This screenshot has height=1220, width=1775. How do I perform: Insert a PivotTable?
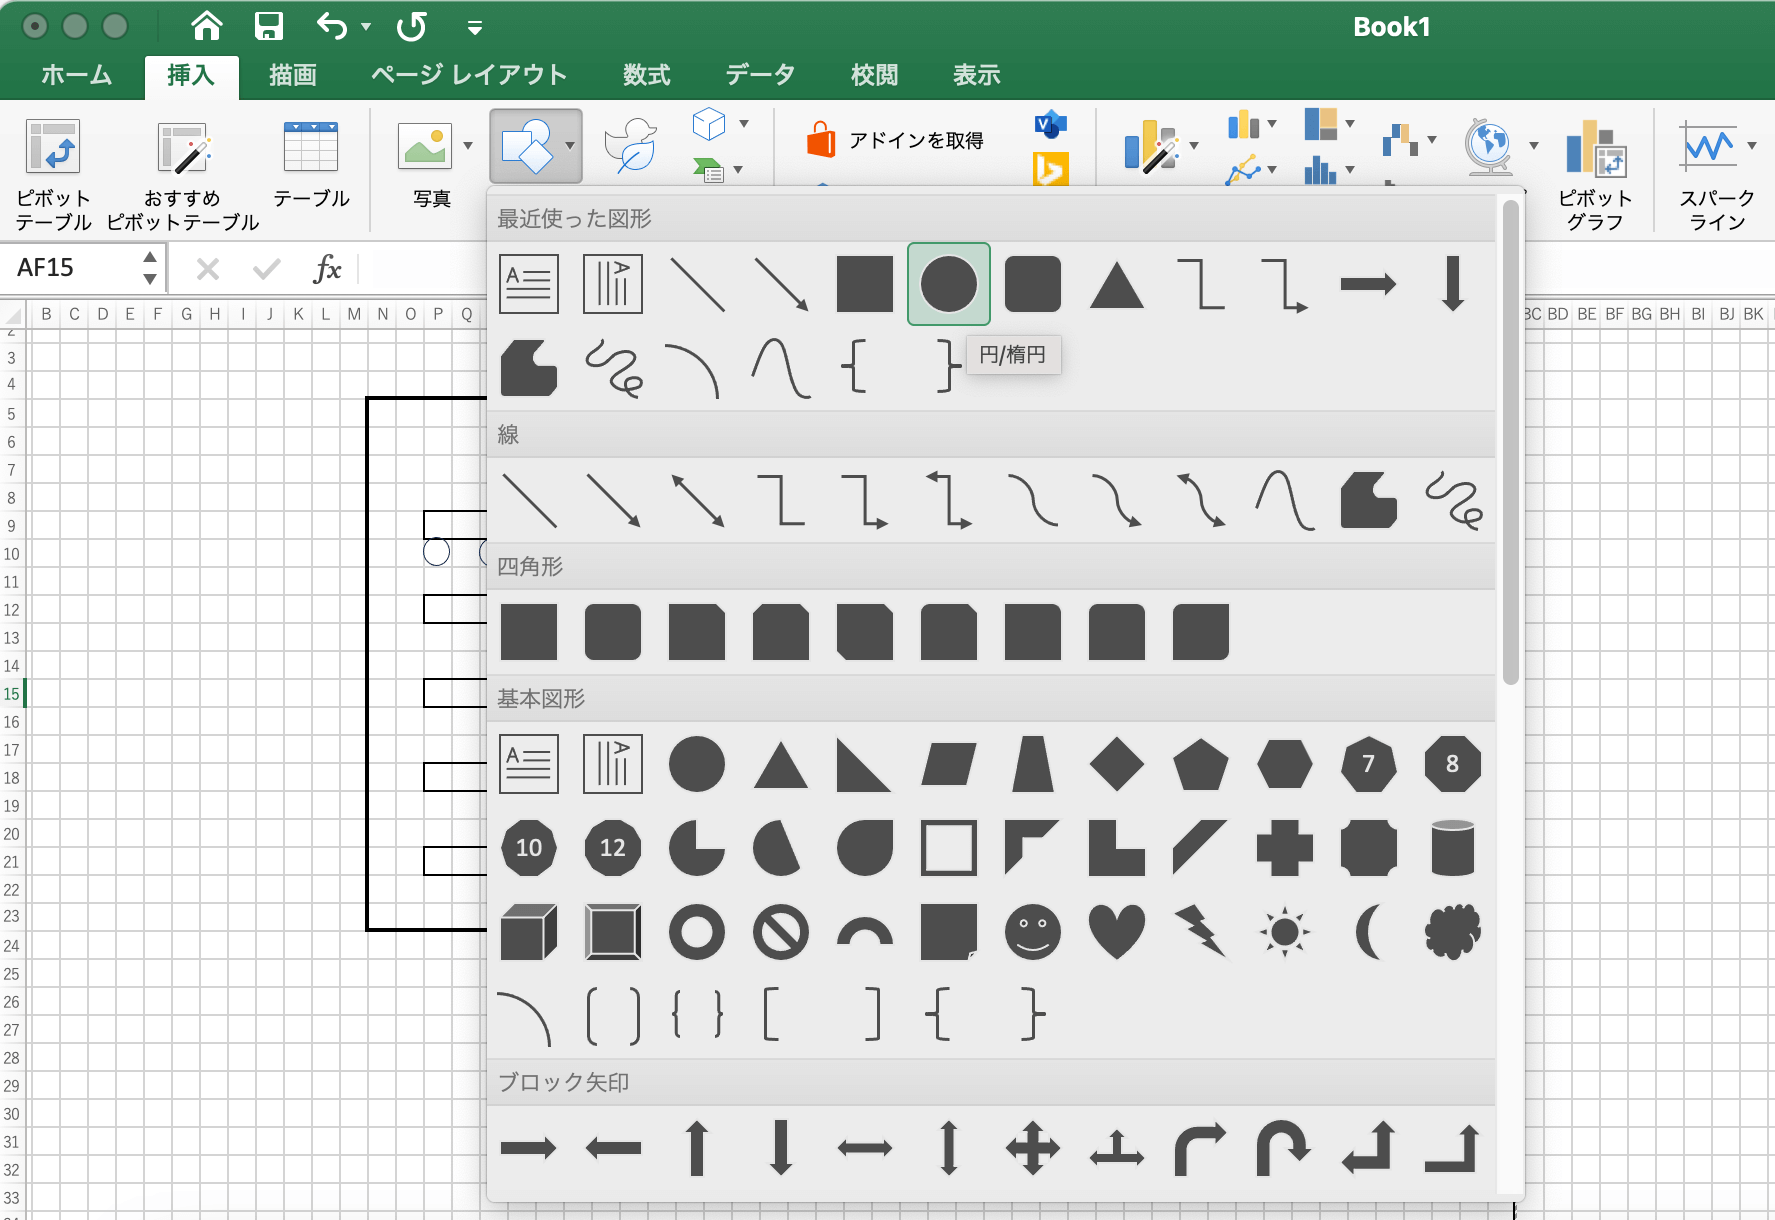(x=53, y=174)
